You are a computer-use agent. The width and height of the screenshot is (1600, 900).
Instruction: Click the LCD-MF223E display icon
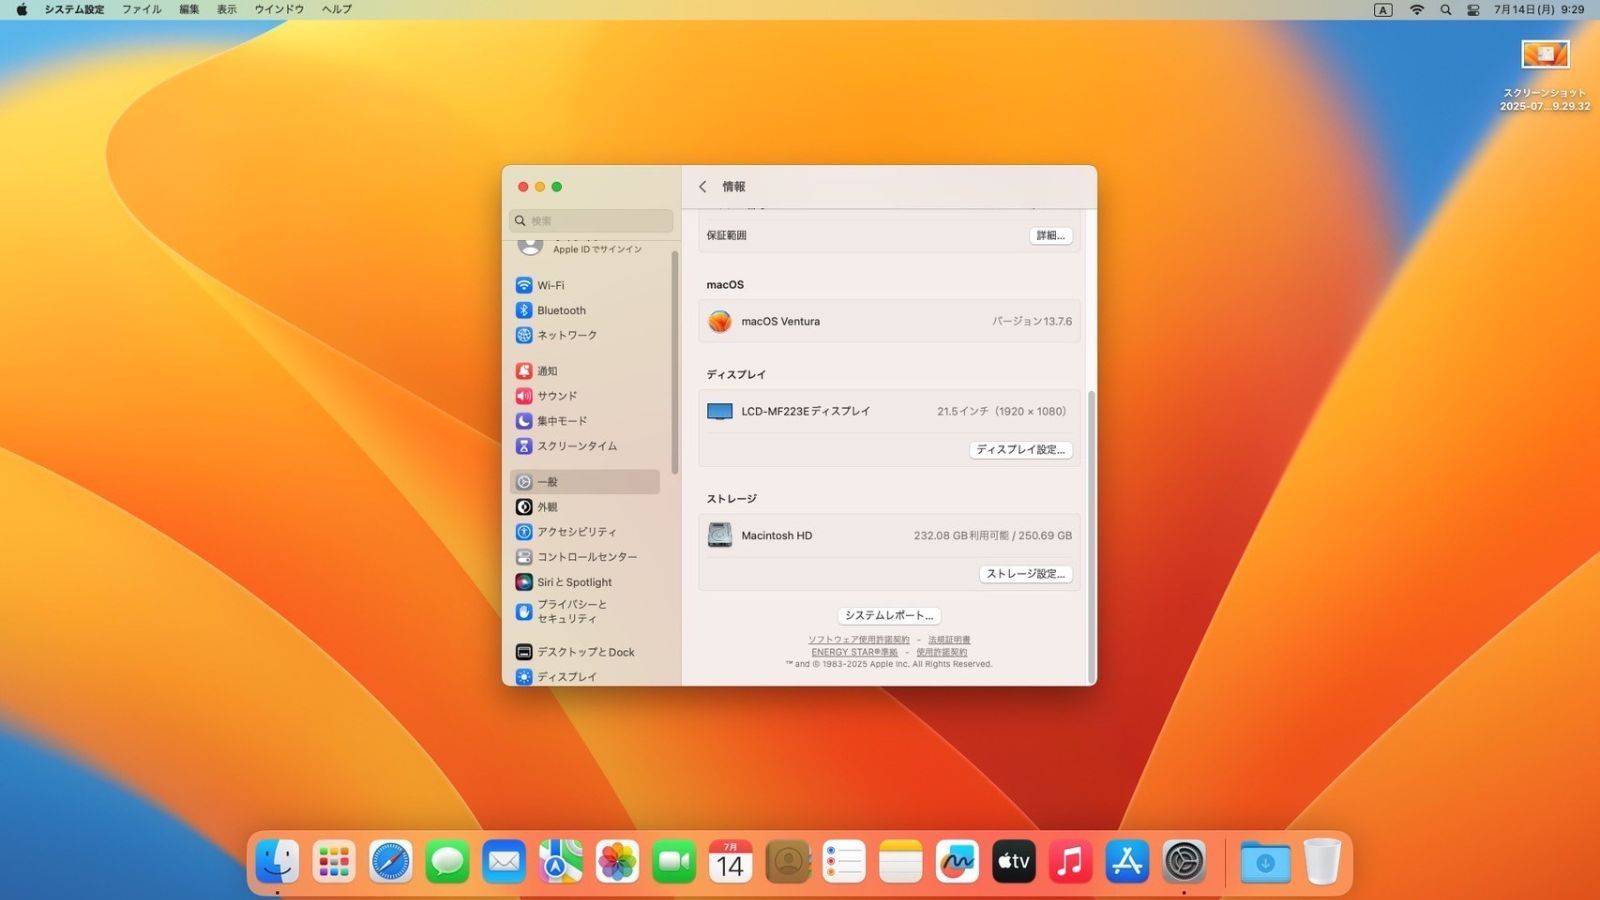(720, 411)
